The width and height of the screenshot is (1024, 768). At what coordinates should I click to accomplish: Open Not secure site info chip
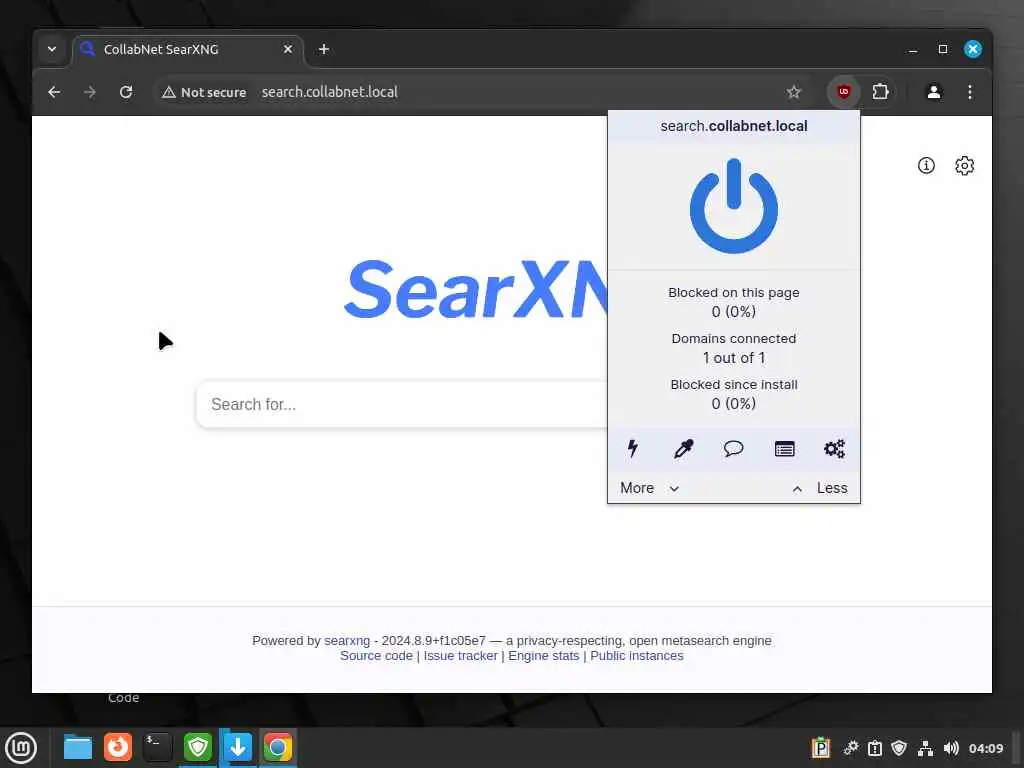[x=204, y=92]
